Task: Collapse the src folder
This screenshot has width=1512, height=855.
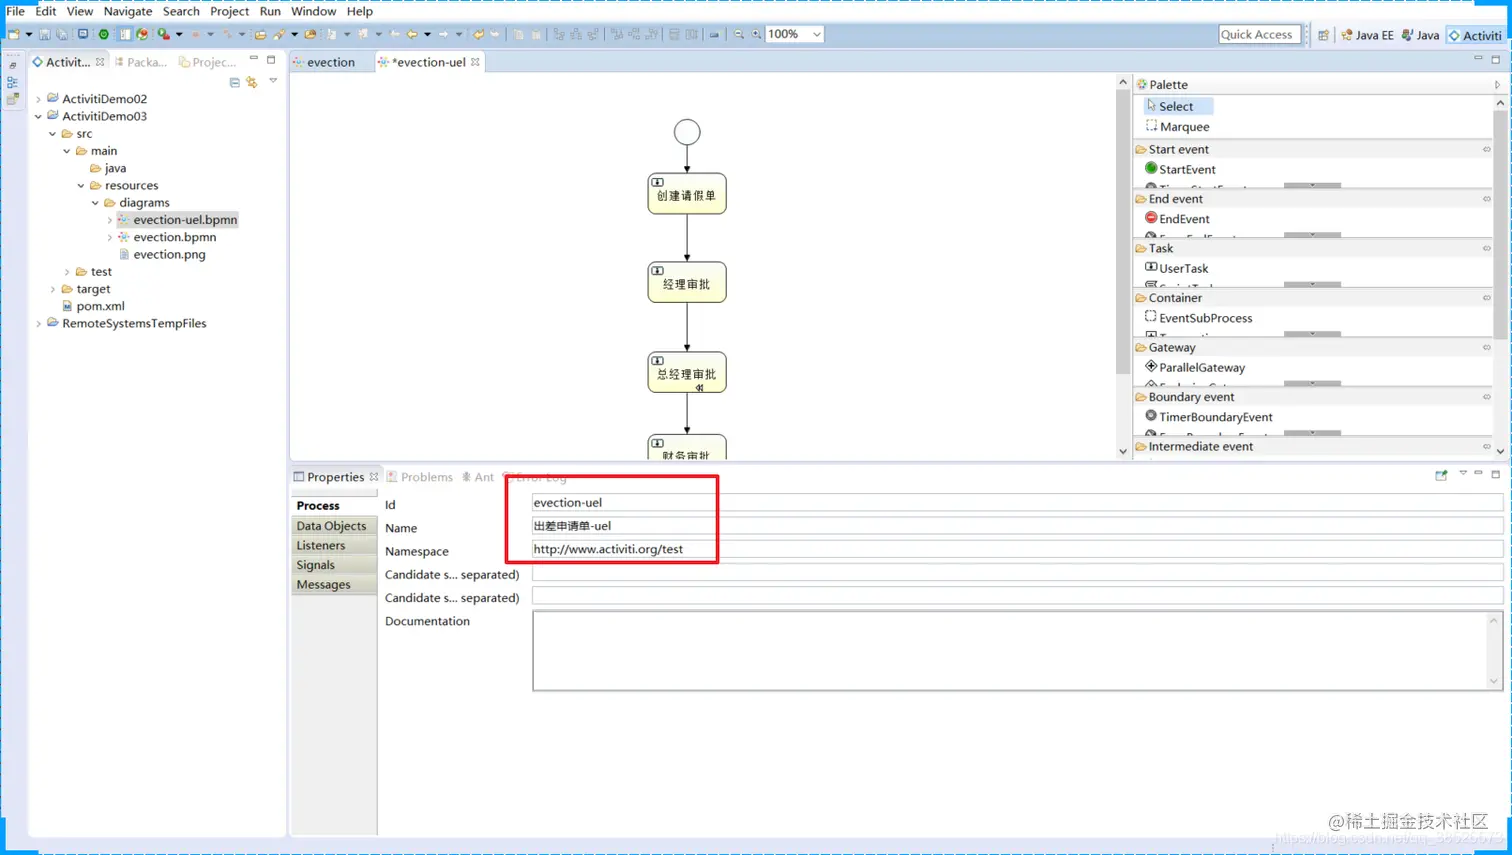Action: point(53,133)
